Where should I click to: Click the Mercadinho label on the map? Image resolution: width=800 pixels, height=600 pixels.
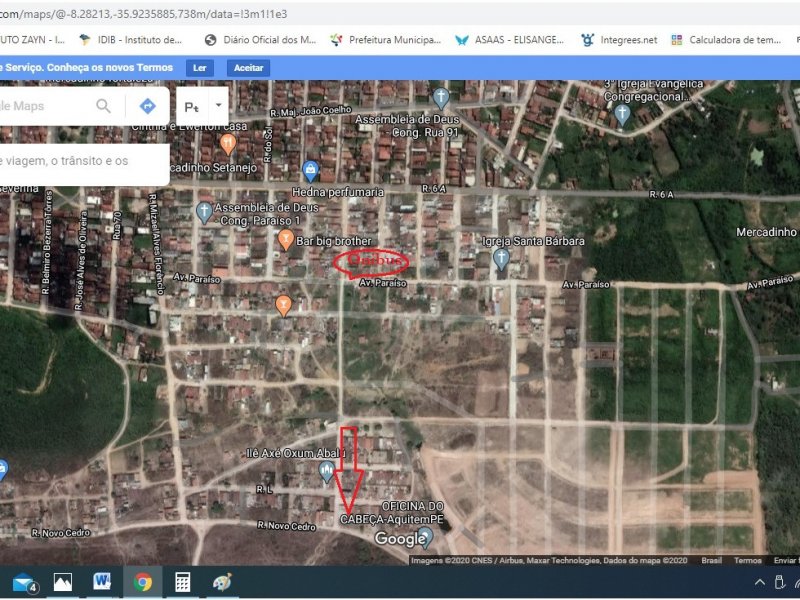(766, 232)
